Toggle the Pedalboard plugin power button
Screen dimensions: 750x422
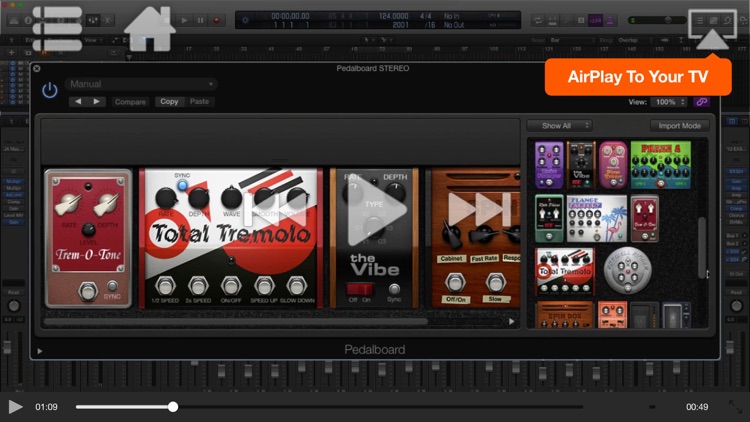point(50,90)
